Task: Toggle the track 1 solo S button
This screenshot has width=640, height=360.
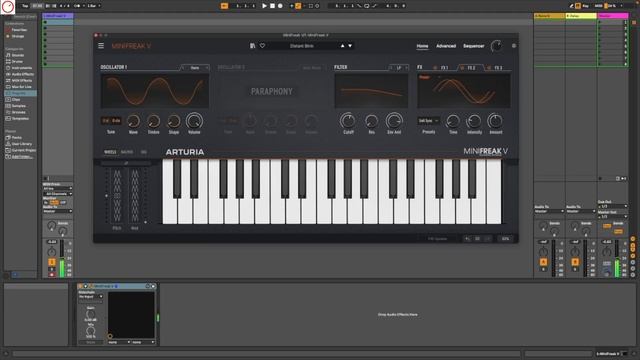Action: coord(52,269)
